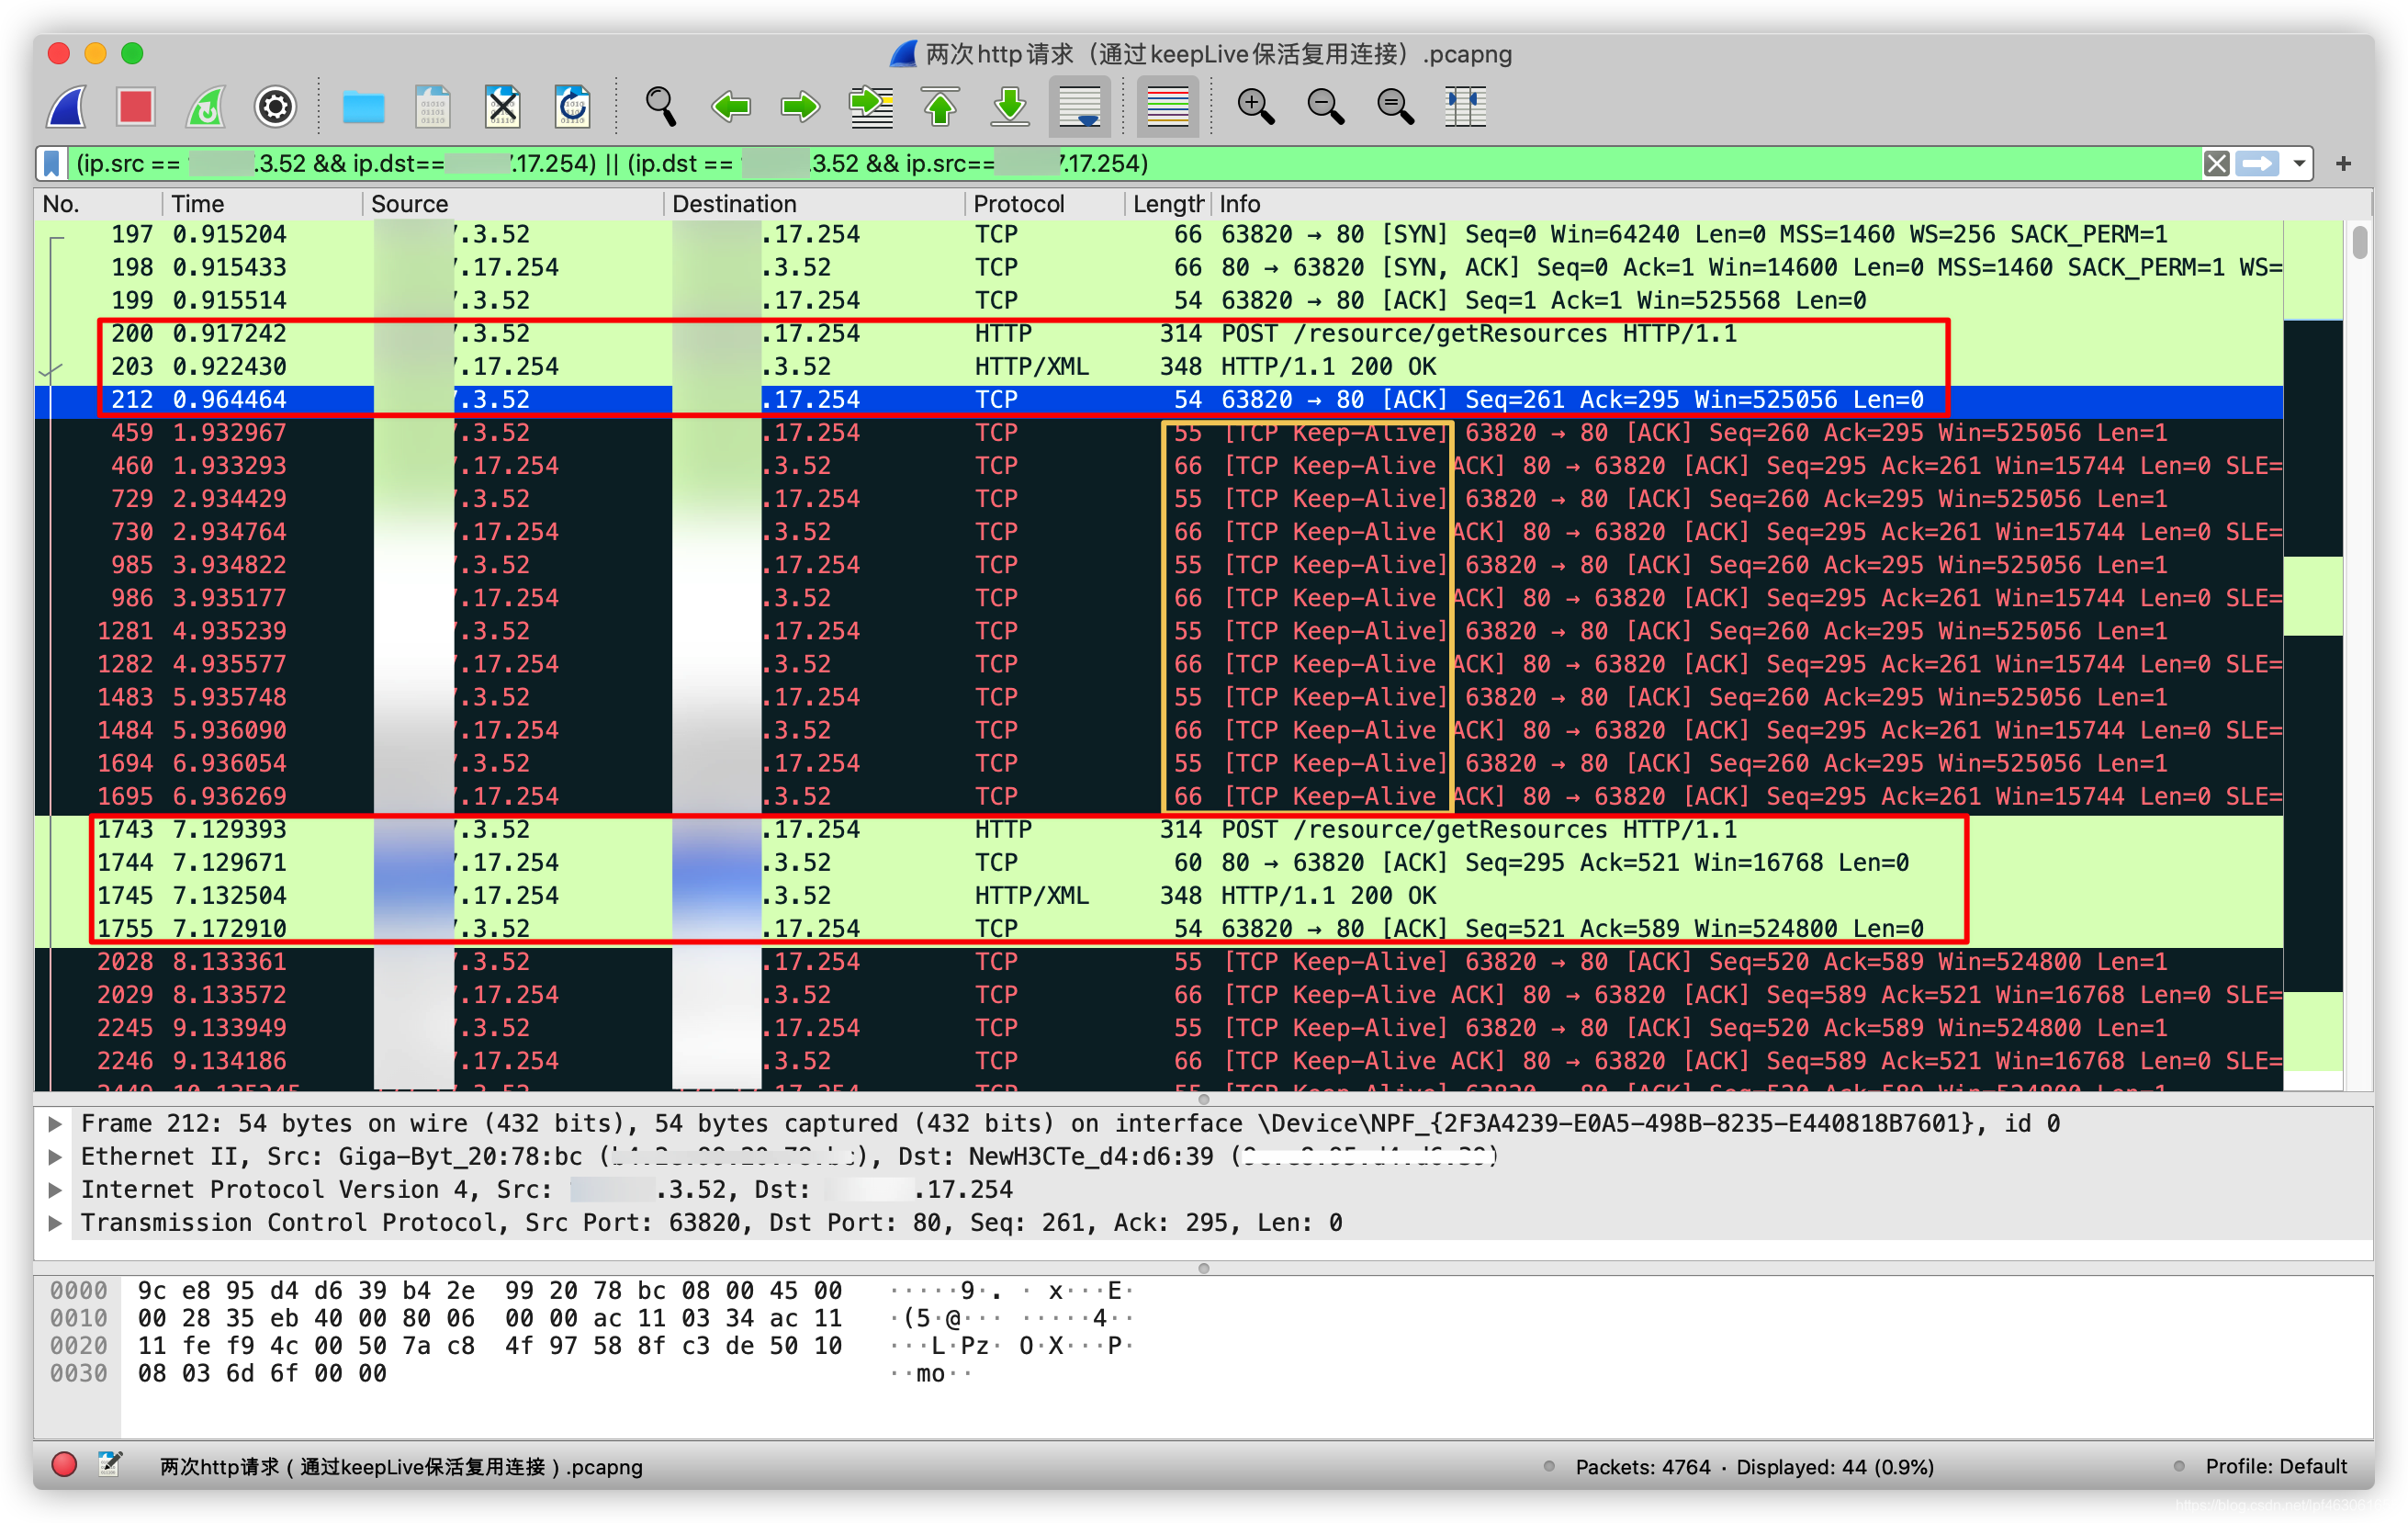This screenshot has height=1523, width=2408.
Task: Go to previous packet green left arrow
Action: pyautogui.click(x=731, y=107)
